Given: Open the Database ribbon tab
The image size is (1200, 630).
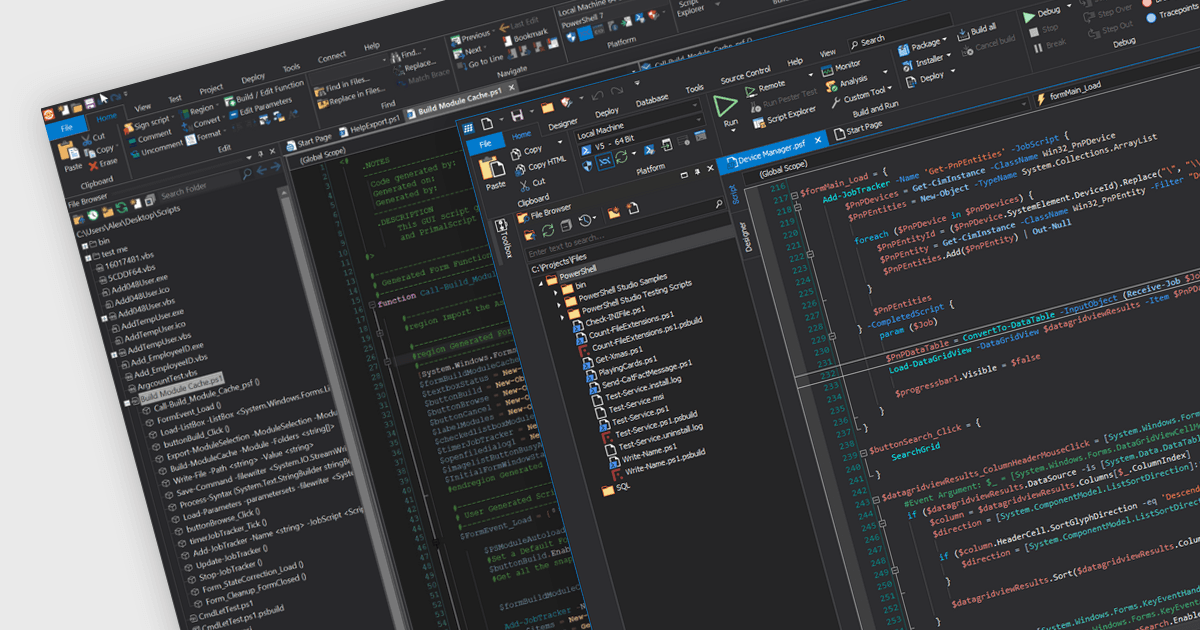Looking at the screenshot, I should [x=652, y=100].
